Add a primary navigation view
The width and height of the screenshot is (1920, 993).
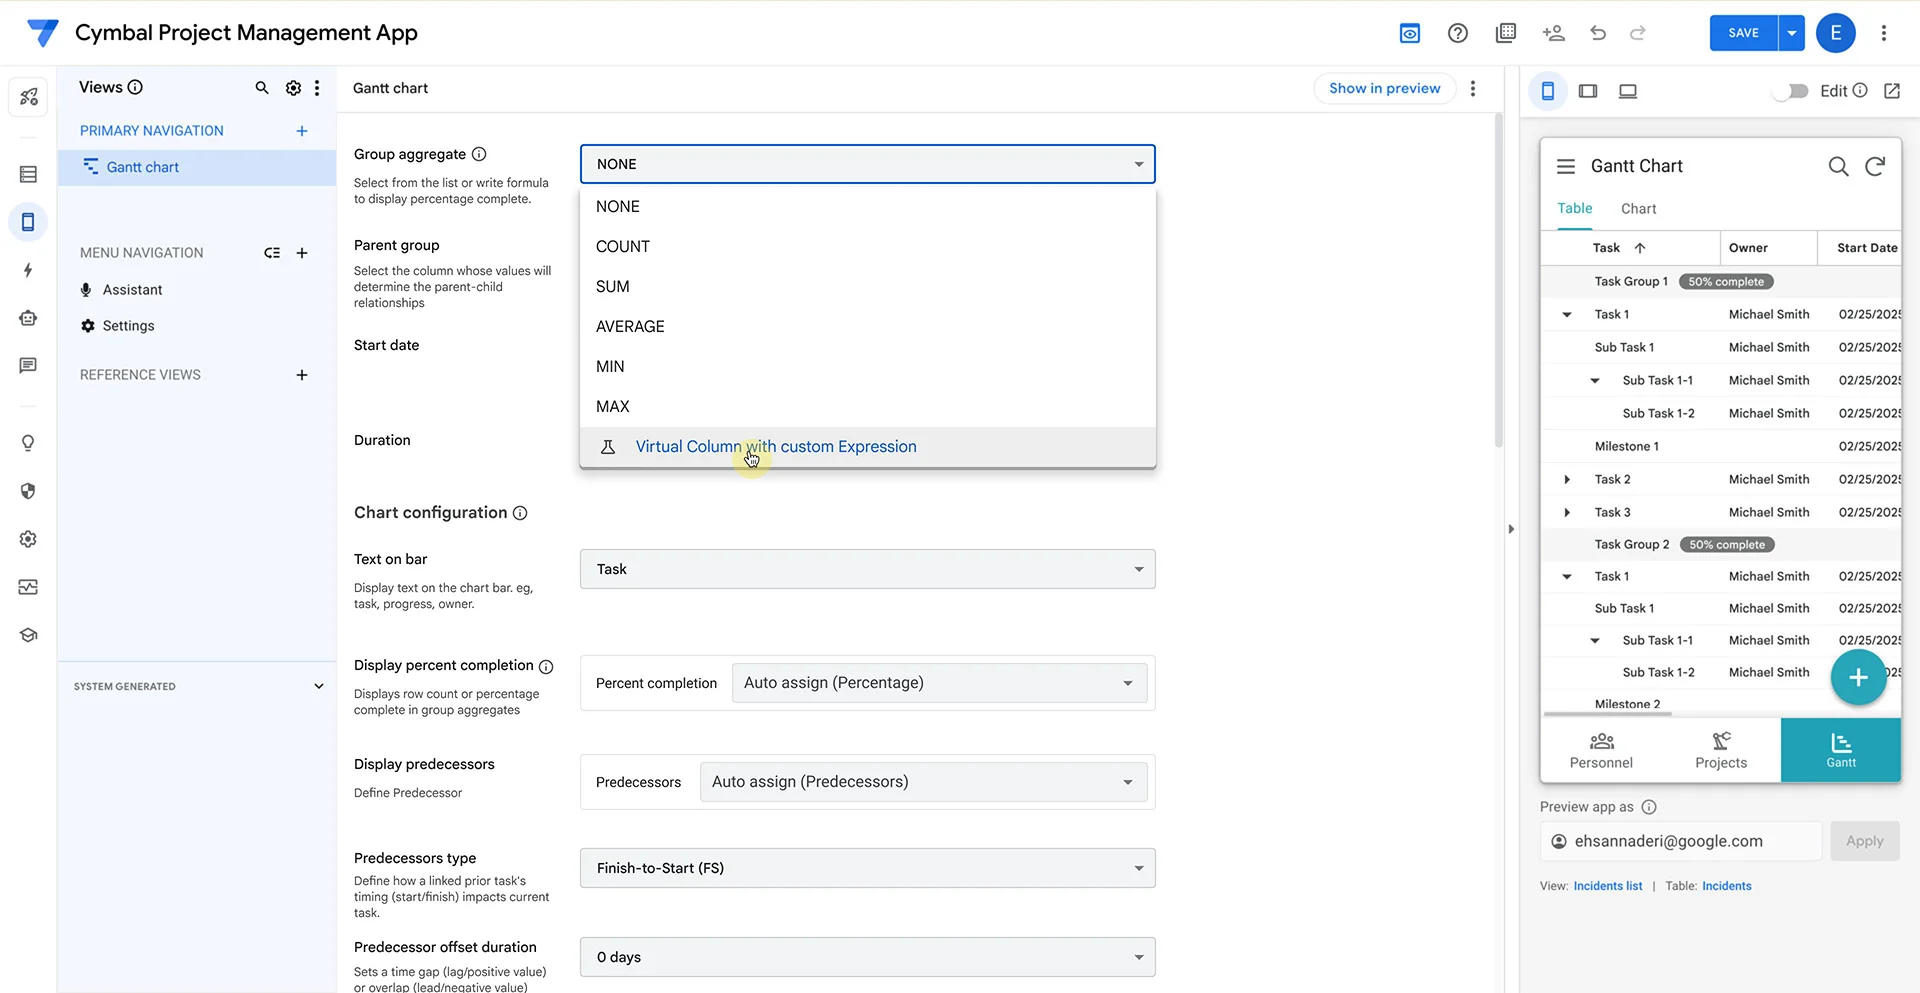pyautogui.click(x=302, y=131)
